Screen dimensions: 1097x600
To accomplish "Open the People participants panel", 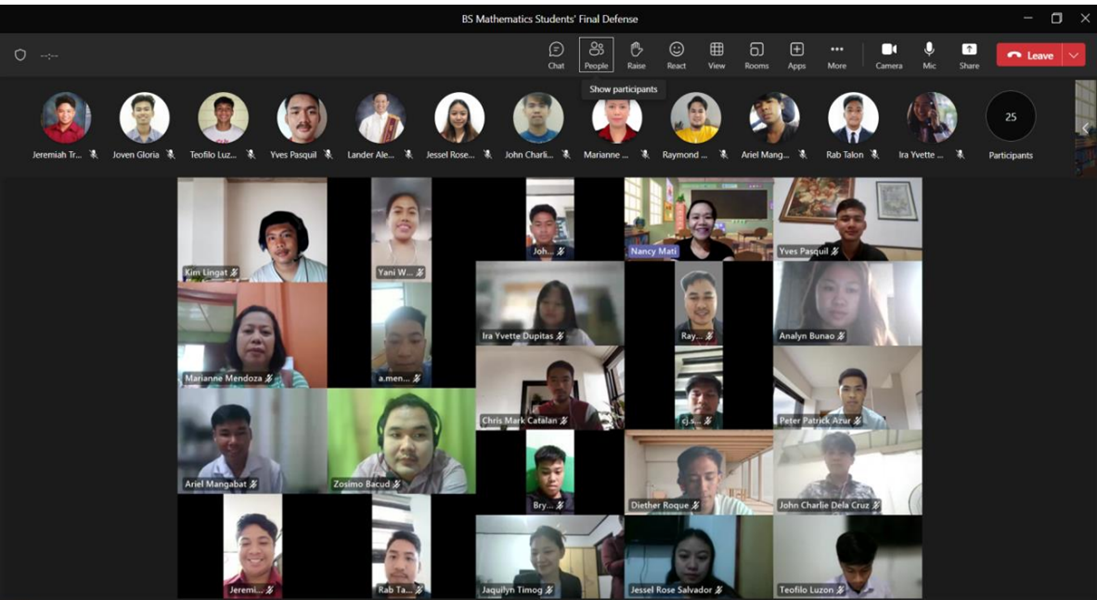I will (596, 54).
